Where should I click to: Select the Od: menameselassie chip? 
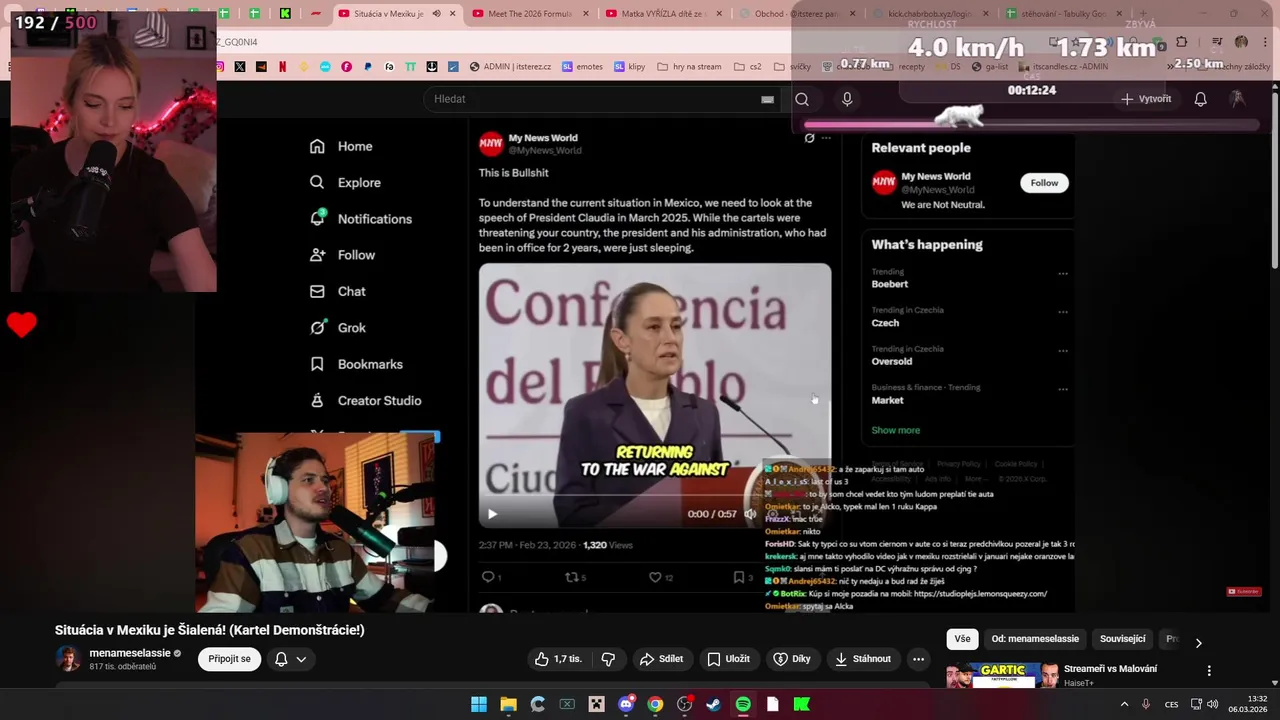[1035, 639]
